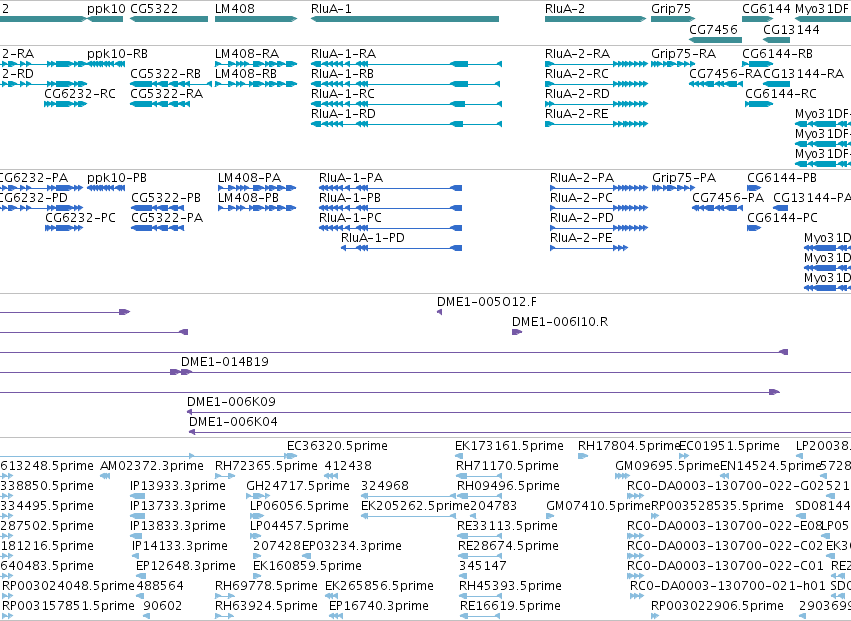The height and width of the screenshot is (621, 851).
Task: Select the RluA-2-RD transcript label
Action: coord(577,94)
